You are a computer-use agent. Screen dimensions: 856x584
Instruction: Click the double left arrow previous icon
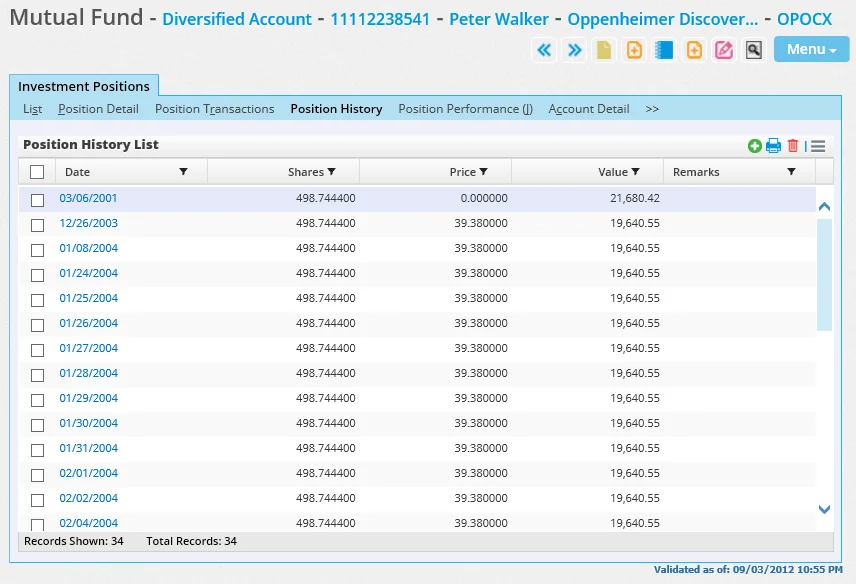544,50
